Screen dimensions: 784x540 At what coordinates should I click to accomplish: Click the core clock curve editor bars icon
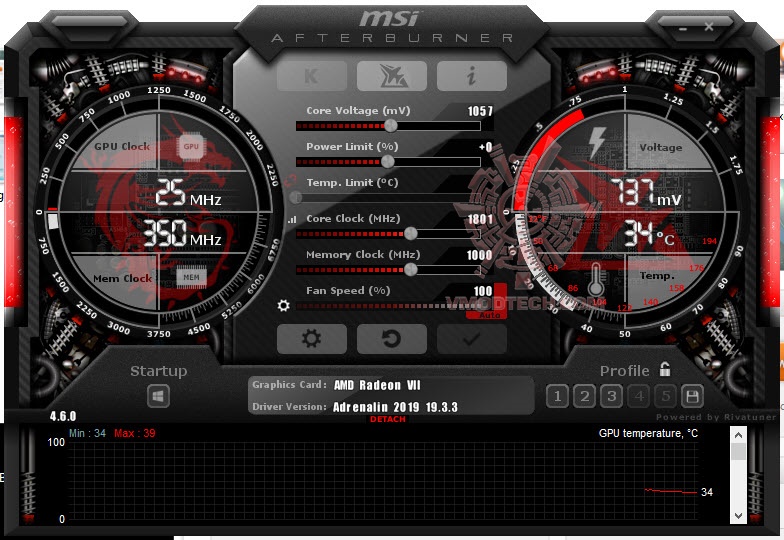tap(292, 219)
